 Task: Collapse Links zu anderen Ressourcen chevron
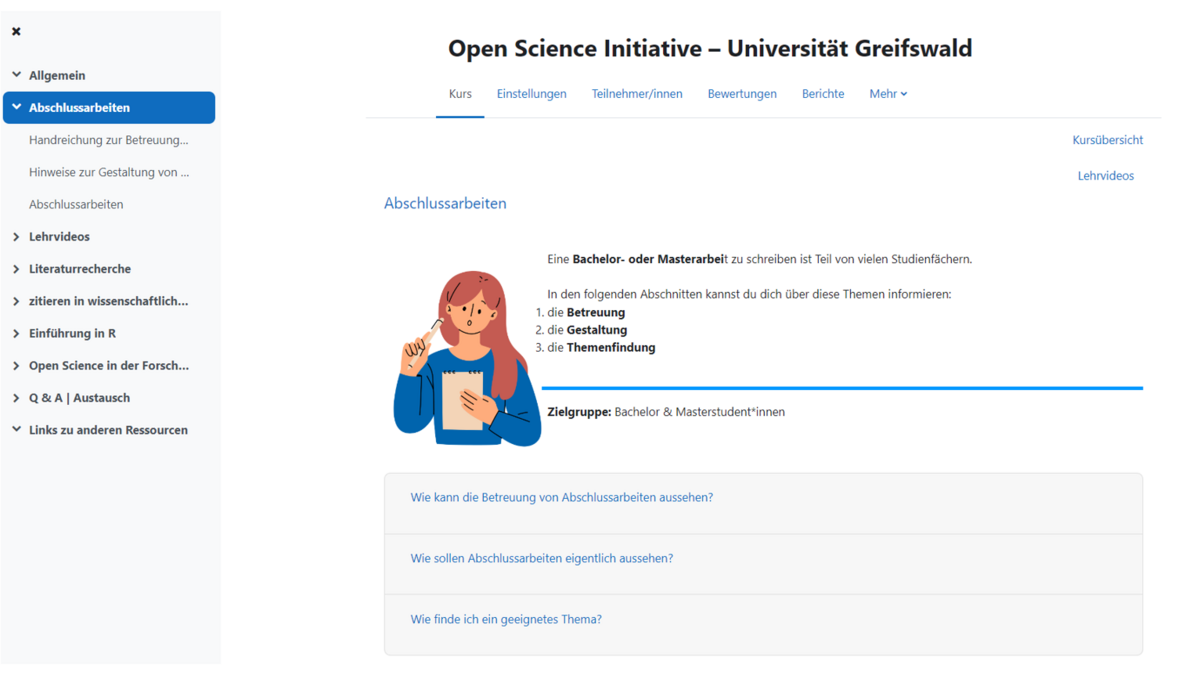(16, 430)
